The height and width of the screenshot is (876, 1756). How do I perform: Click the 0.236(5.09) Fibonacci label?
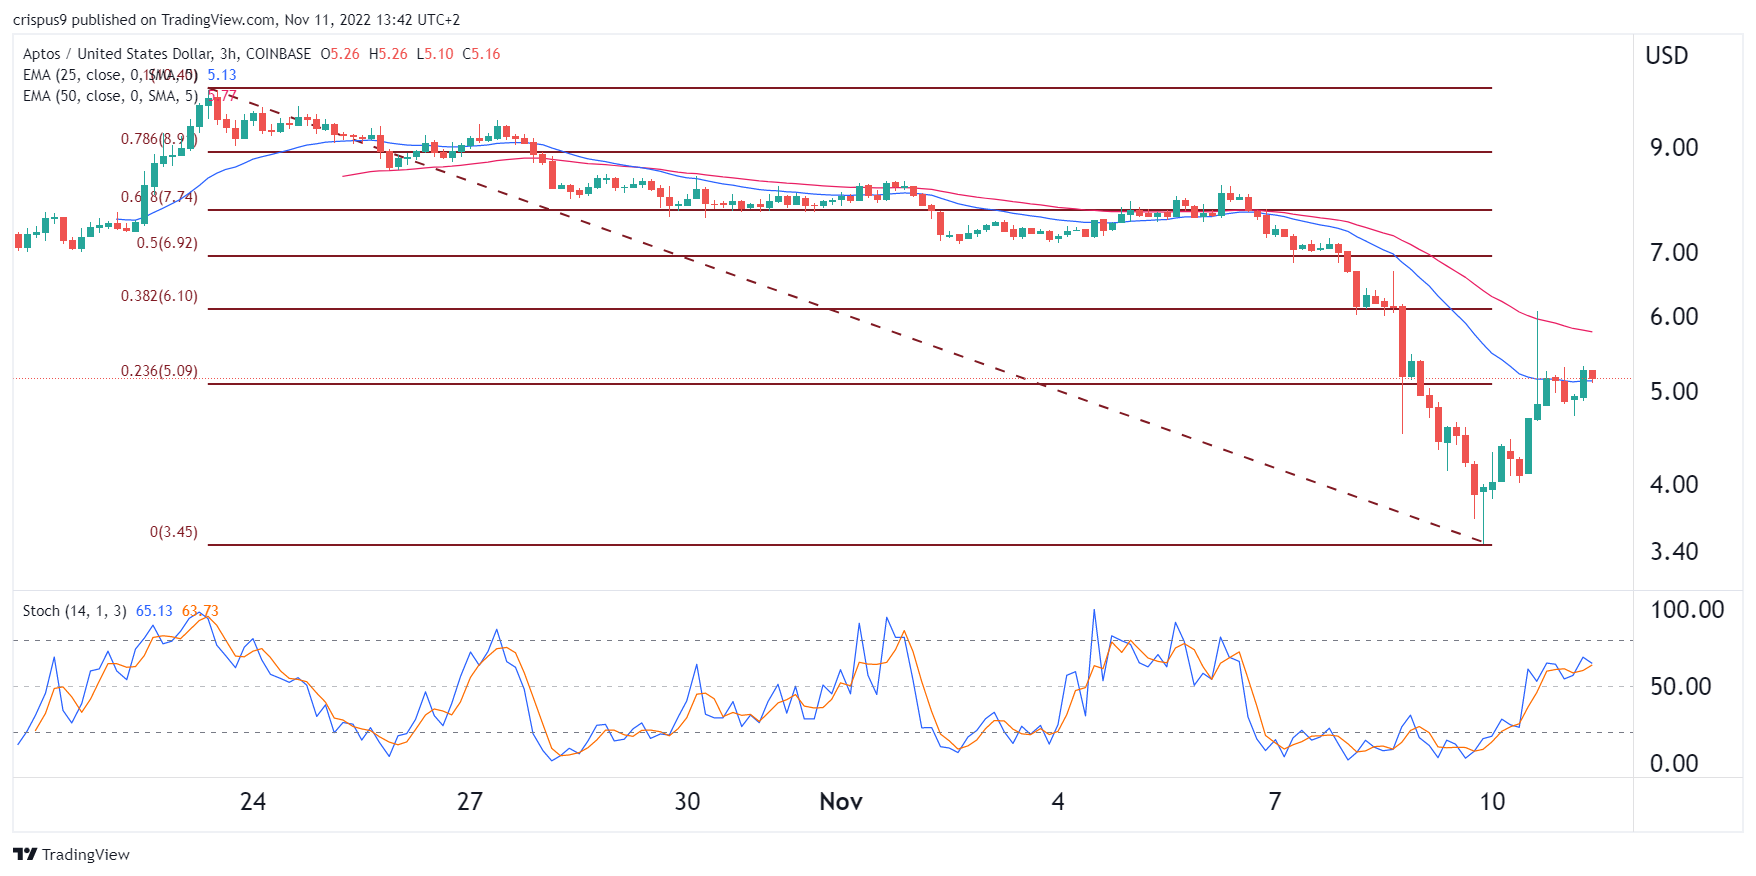(159, 371)
